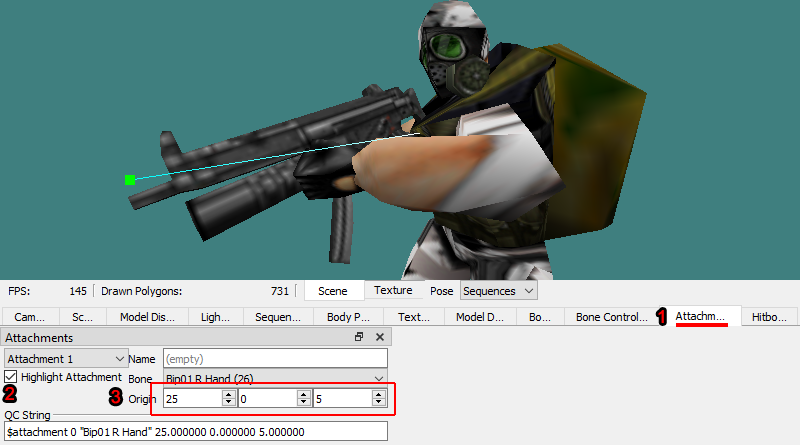Close the Attachments panel

380,337
